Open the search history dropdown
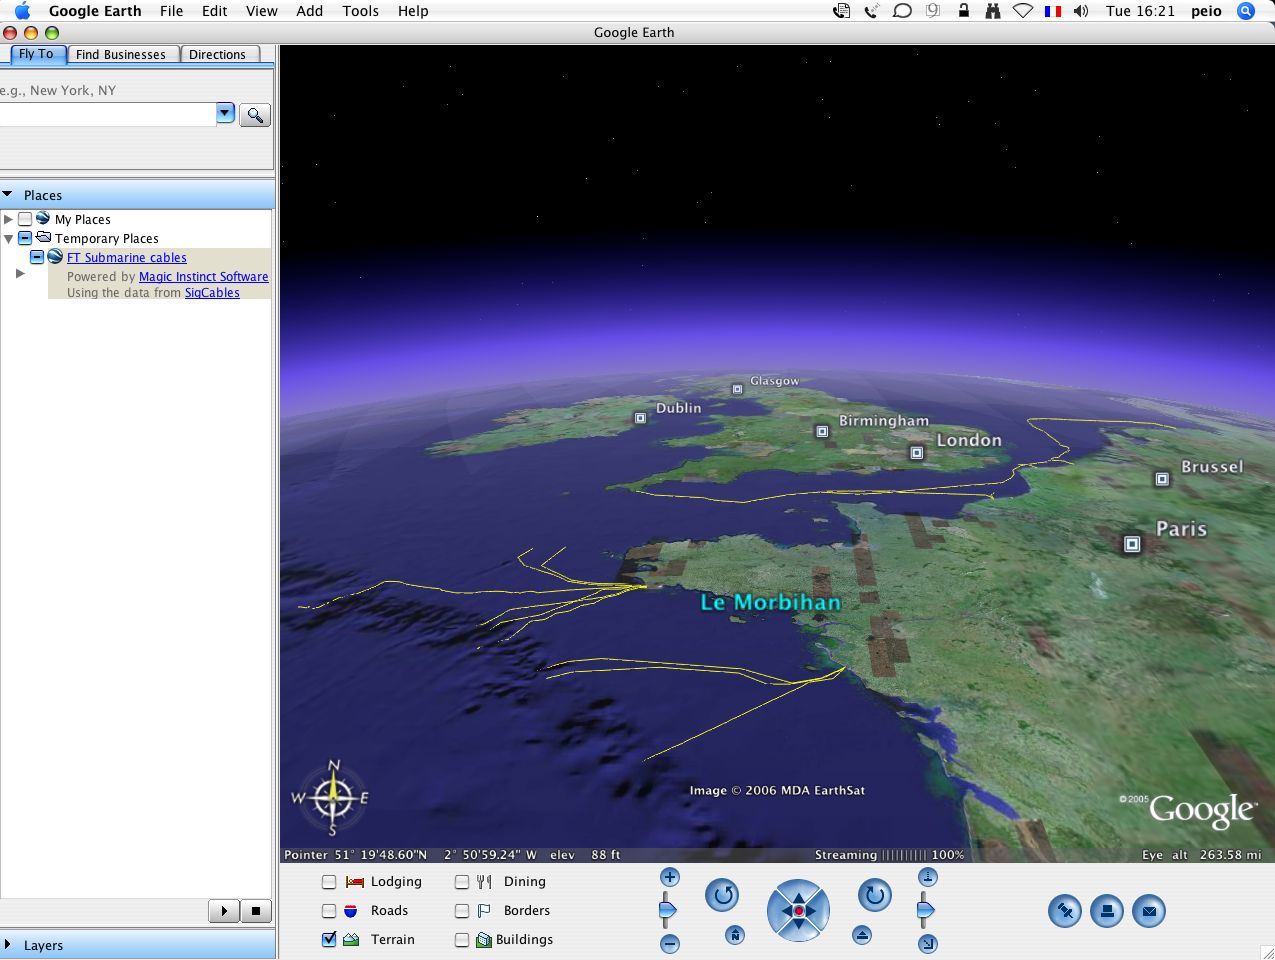 coord(224,113)
